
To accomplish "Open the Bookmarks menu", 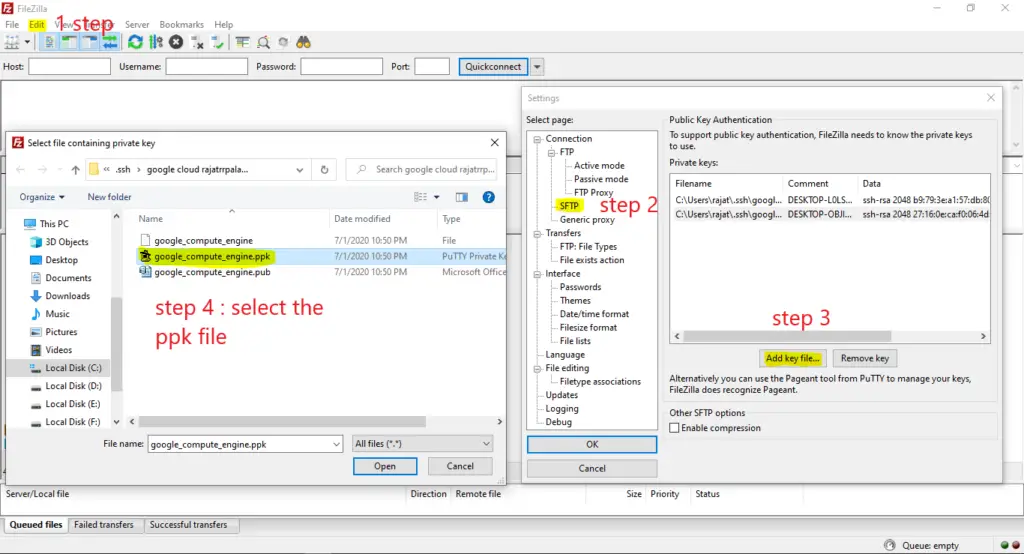I will pyautogui.click(x=182, y=24).
